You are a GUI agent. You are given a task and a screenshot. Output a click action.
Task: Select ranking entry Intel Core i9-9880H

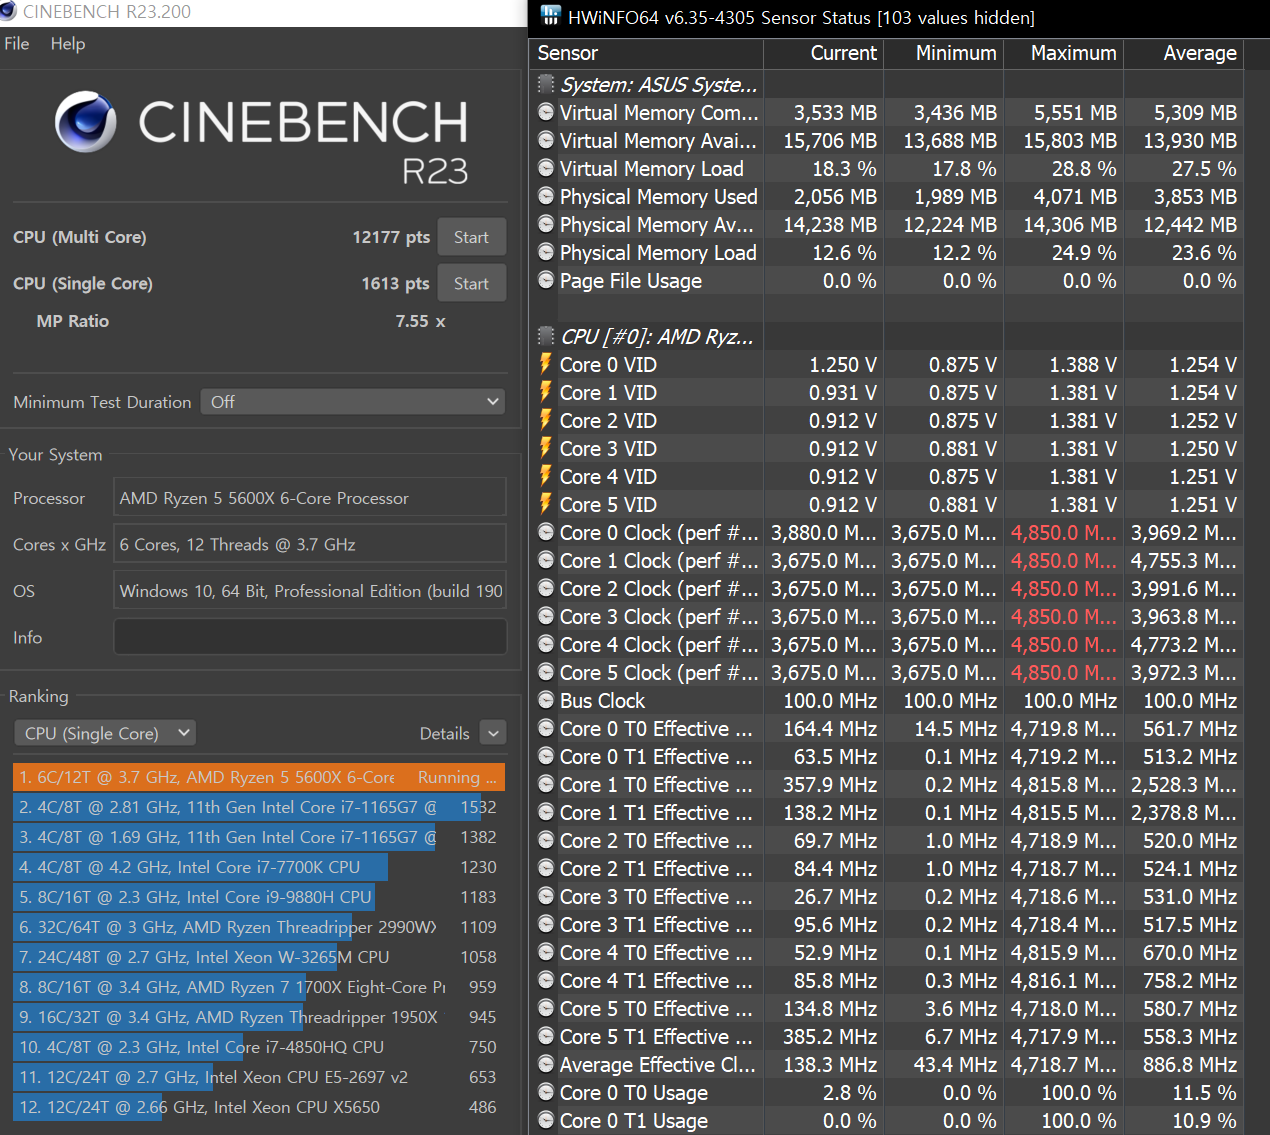(259, 897)
